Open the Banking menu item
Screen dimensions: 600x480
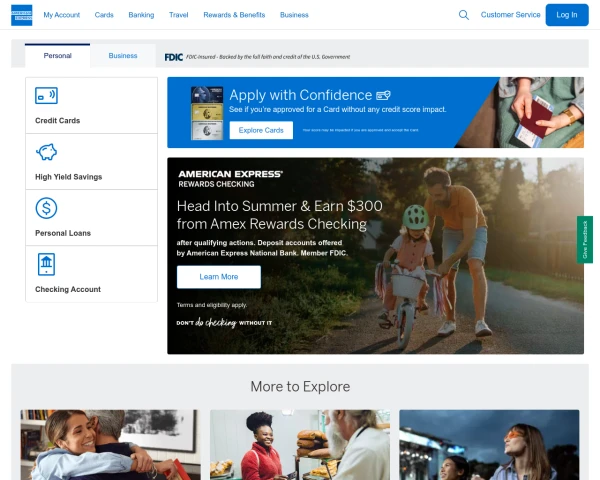click(x=141, y=15)
